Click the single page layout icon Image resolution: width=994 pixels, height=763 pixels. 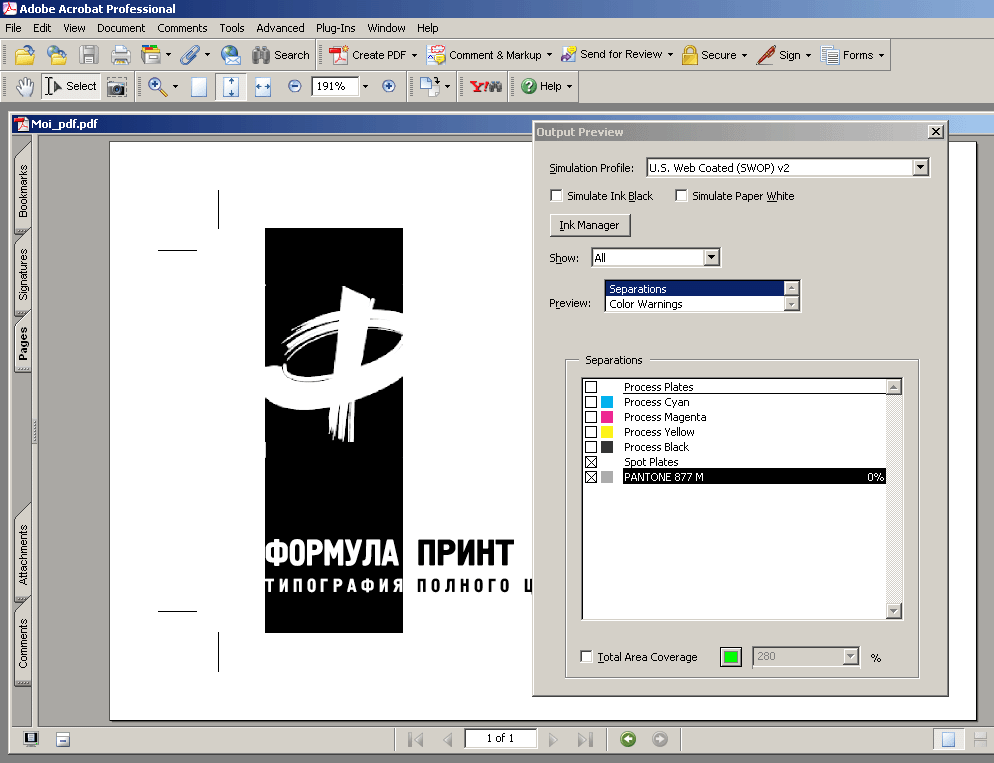(948, 740)
